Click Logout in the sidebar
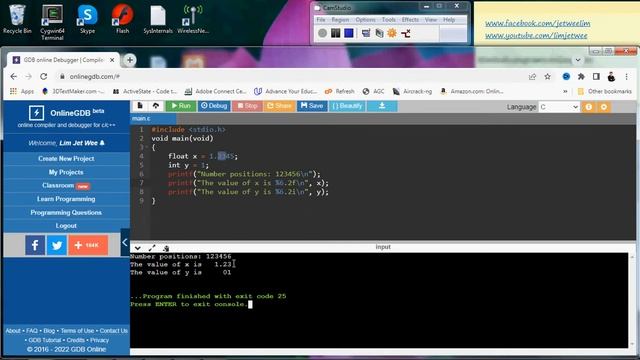Image resolution: width=640 pixels, height=360 pixels. tap(66, 226)
